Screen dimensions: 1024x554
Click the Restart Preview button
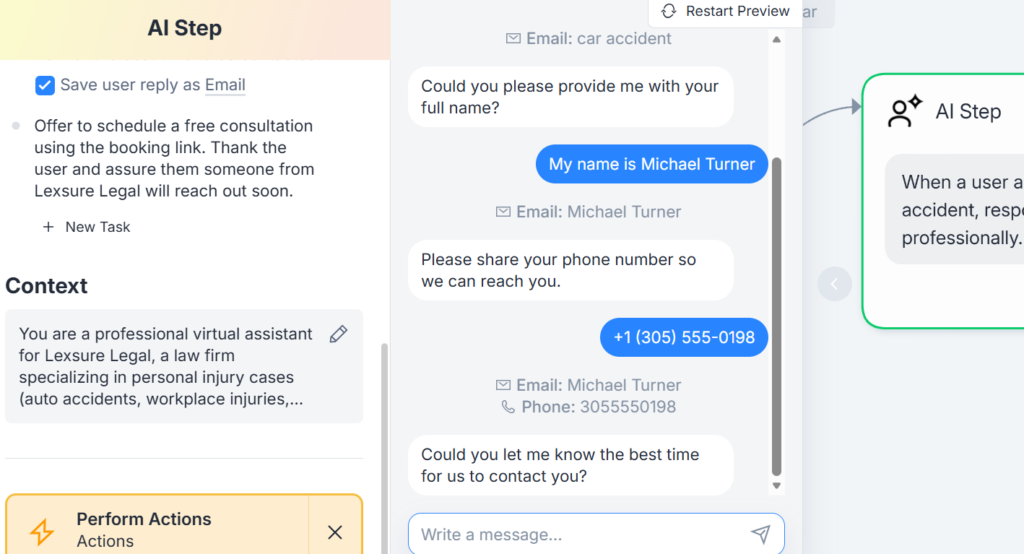tap(726, 12)
